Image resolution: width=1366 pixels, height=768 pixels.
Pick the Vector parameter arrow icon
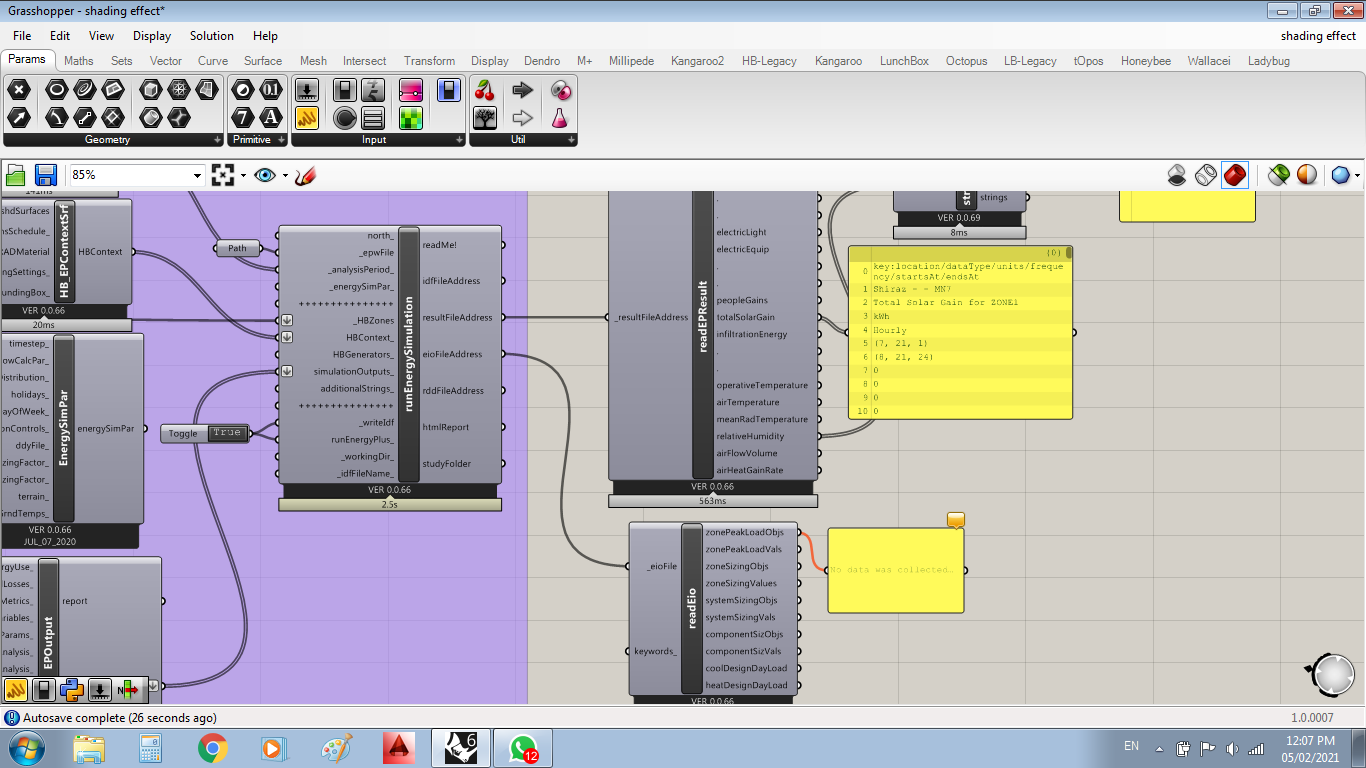click(19, 117)
